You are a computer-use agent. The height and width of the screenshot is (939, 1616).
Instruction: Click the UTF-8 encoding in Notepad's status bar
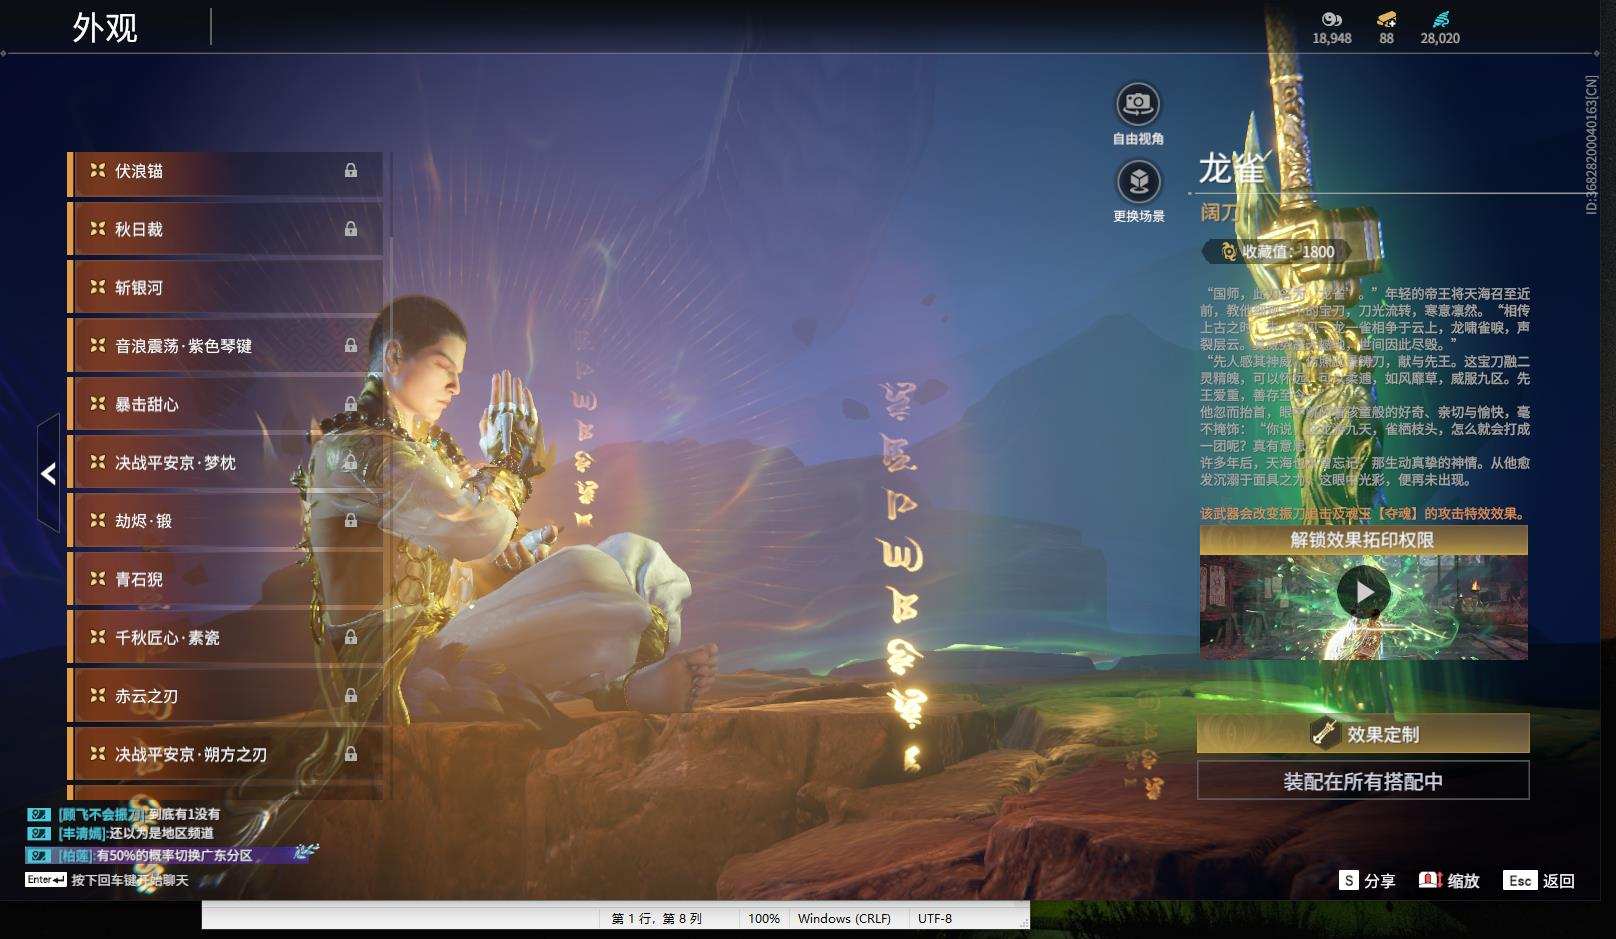pyautogui.click(x=935, y=918)
